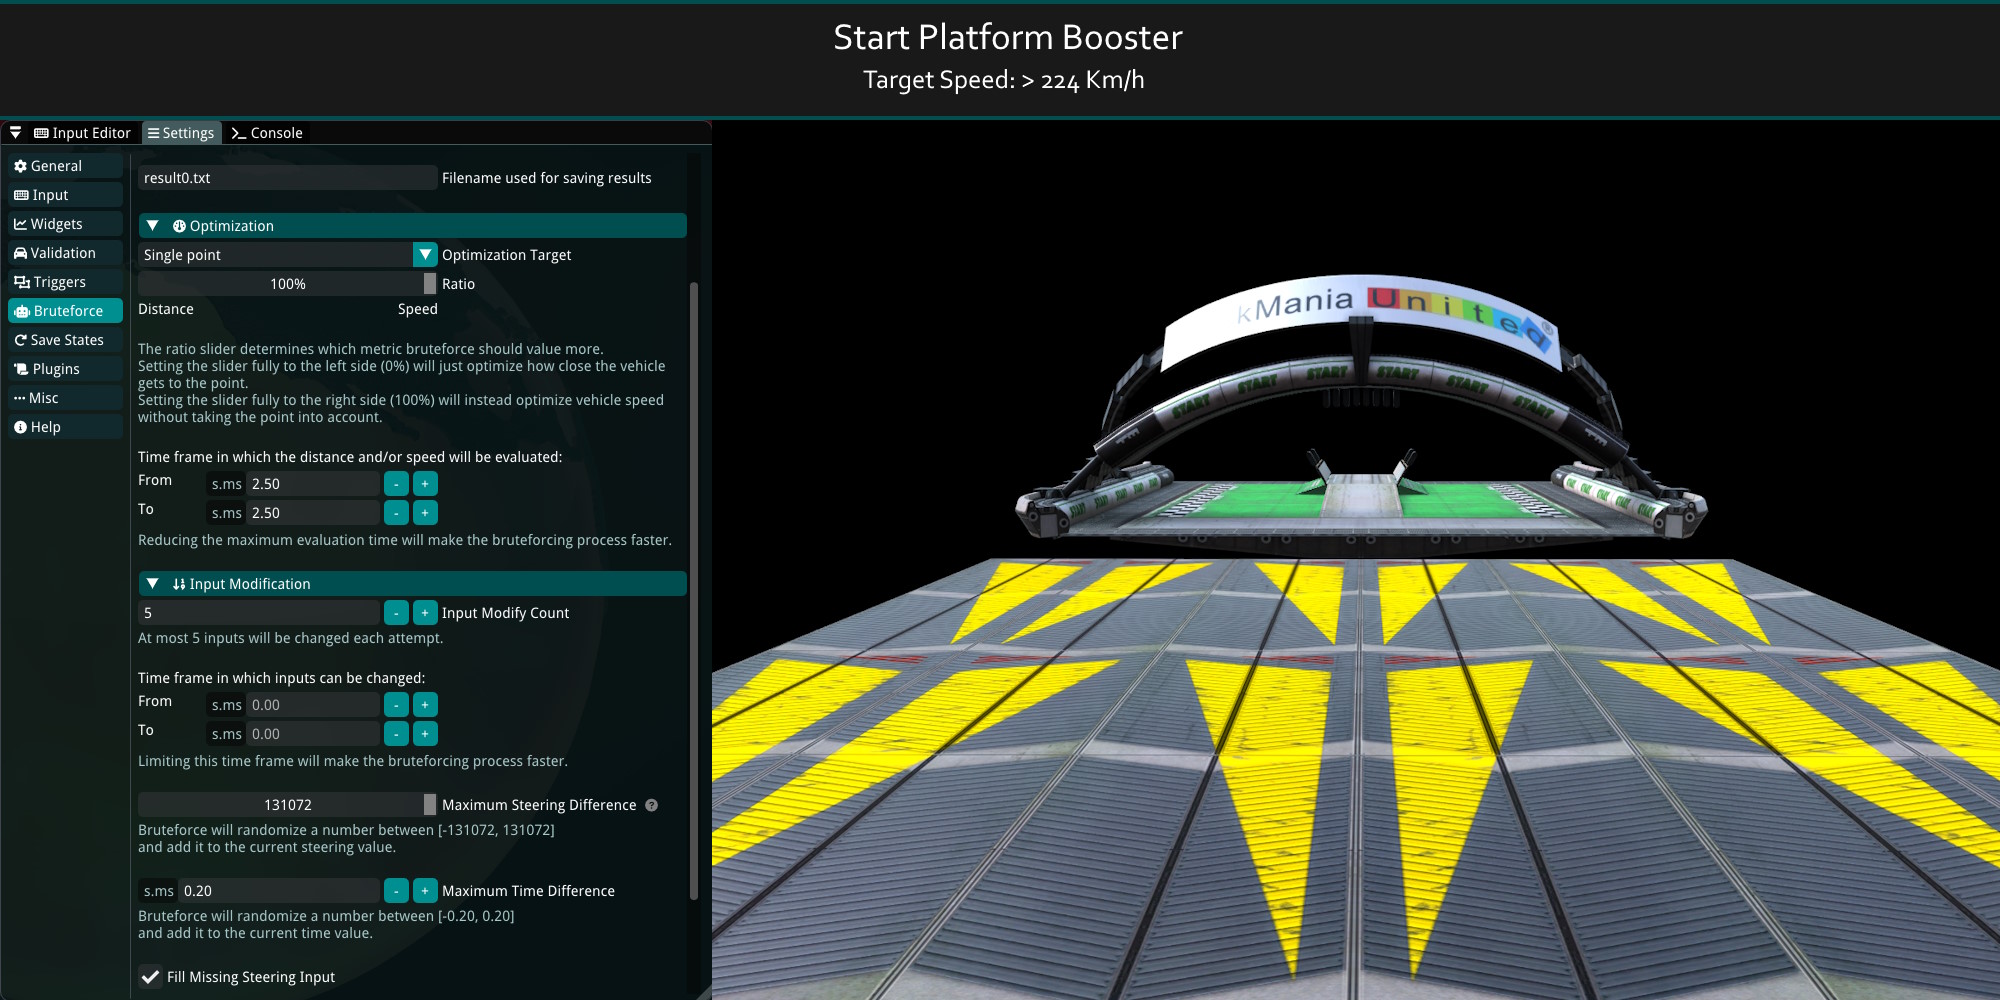Click the settings panel vertical scrollbar
Screen dimensions: 2000x1000
coord(694,590)
